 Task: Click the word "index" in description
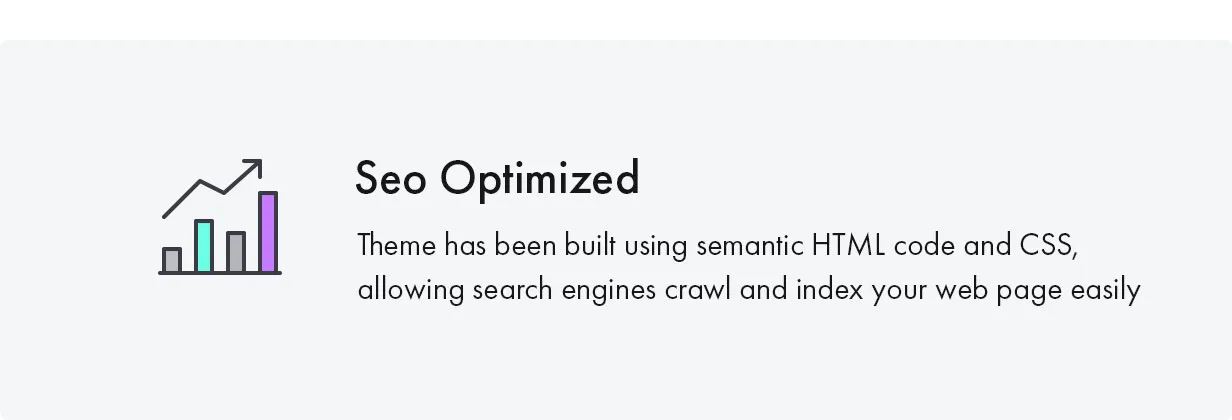coord(830,291)
